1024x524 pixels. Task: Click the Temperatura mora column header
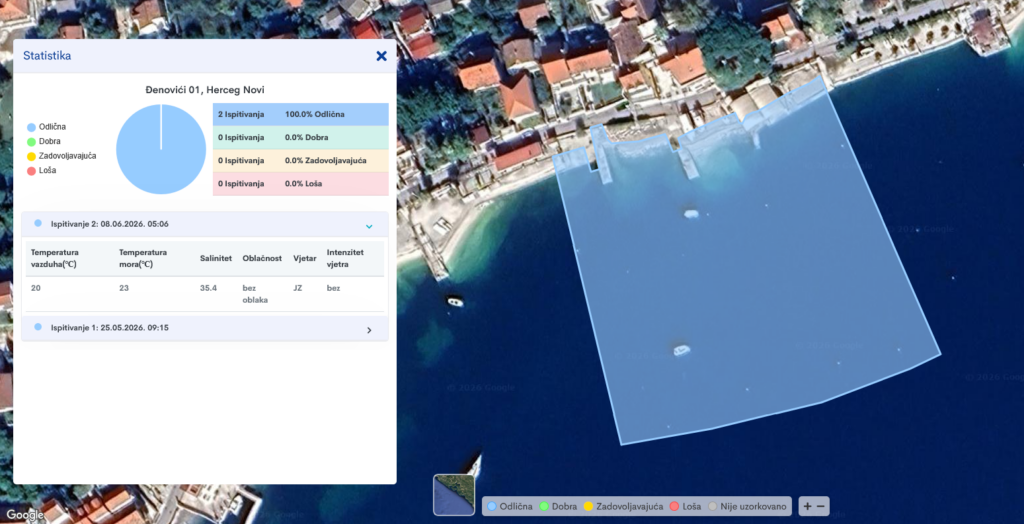pyautogui.click(x=143, y=258)
